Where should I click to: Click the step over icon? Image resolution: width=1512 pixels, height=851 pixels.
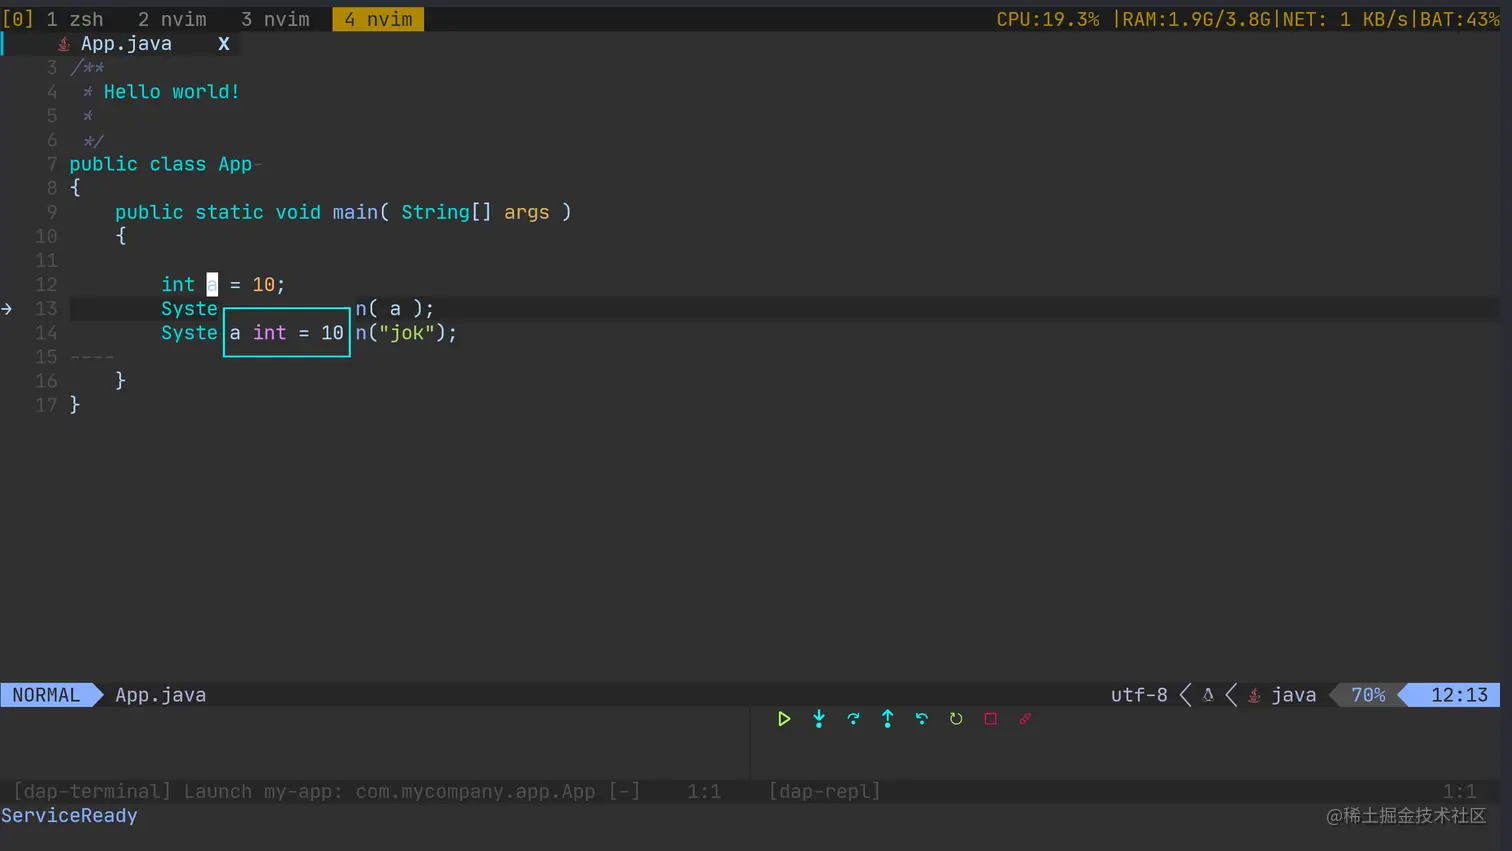click(x=853, y=719)
